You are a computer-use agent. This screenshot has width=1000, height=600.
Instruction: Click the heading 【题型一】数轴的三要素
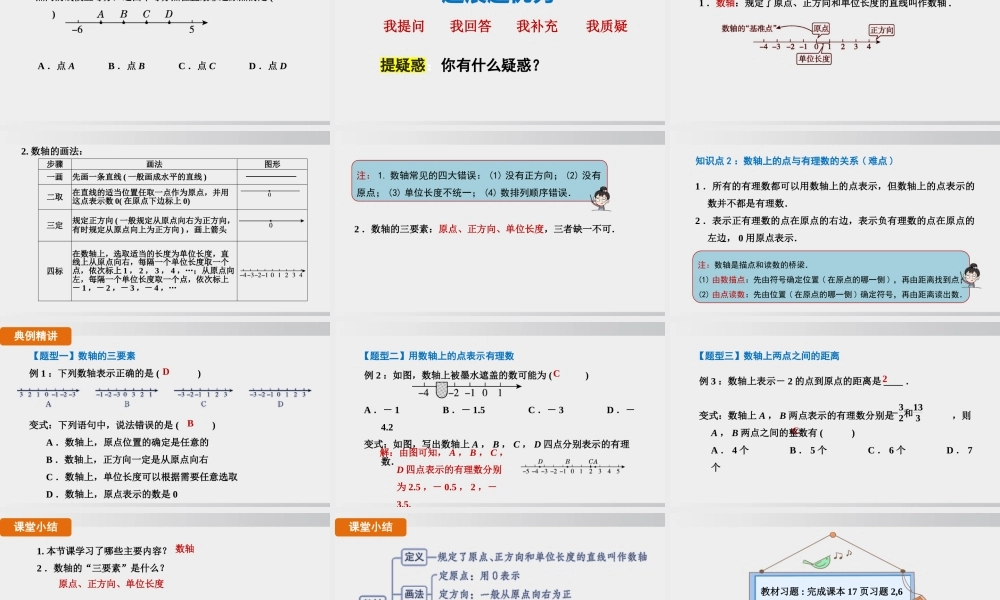pyautogui.click(x=83, y=356)
